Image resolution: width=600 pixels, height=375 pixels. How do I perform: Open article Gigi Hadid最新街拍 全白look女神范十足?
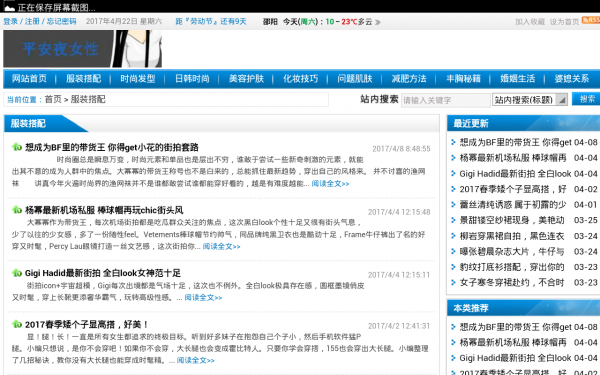103,273
